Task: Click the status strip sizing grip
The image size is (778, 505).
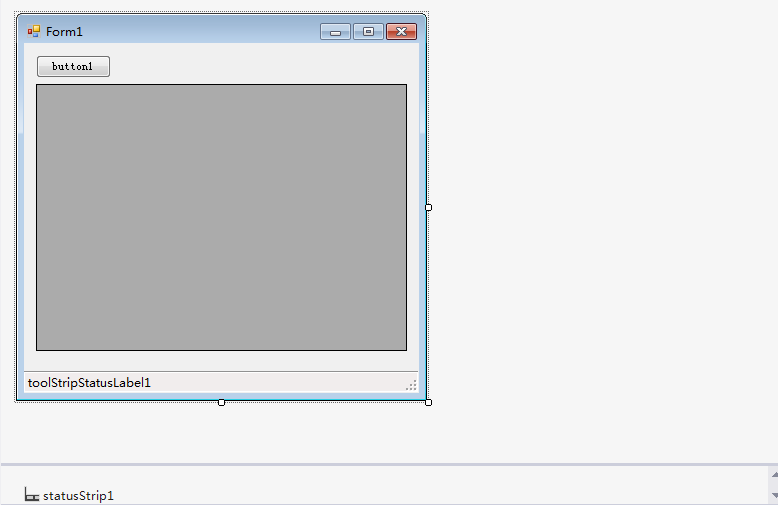Action: coord(411,385)
